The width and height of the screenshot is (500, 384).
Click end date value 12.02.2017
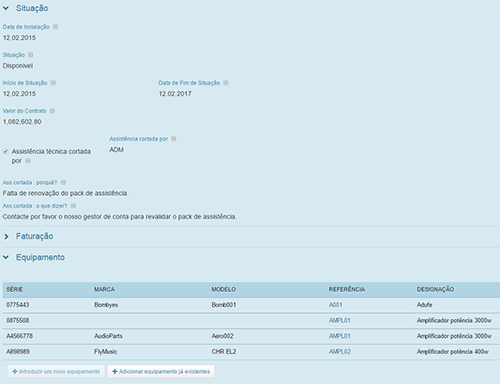pyautogui.click(x=175, y=94)
